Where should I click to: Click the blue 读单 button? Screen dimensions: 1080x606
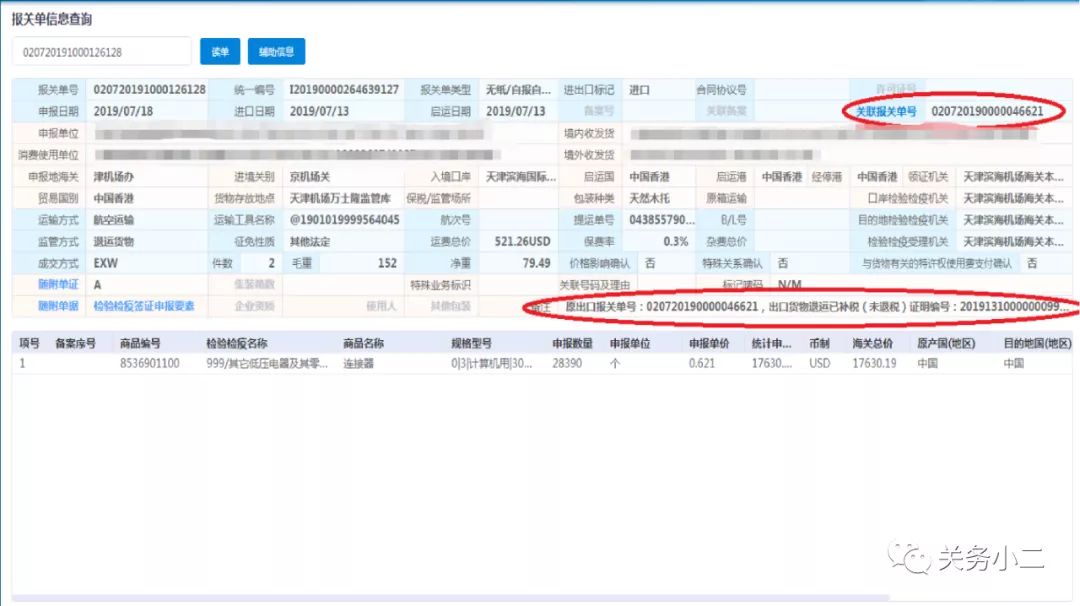[x=220, y=52]
